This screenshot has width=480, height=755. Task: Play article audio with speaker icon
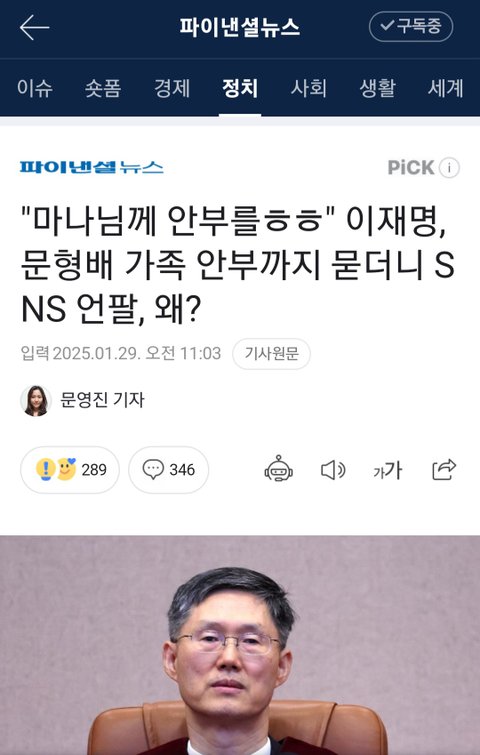pyautogui.click(x=333, y=470)
